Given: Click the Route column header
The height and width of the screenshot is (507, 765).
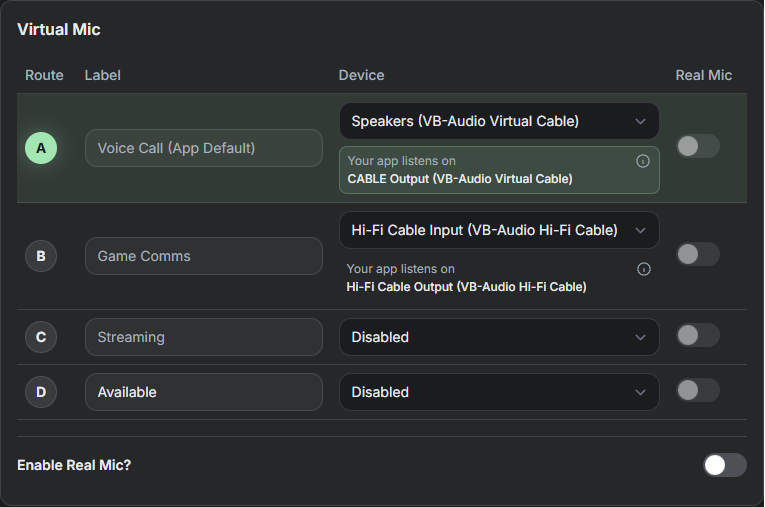Looking at the screenshot, I should (x=44, y=75).
